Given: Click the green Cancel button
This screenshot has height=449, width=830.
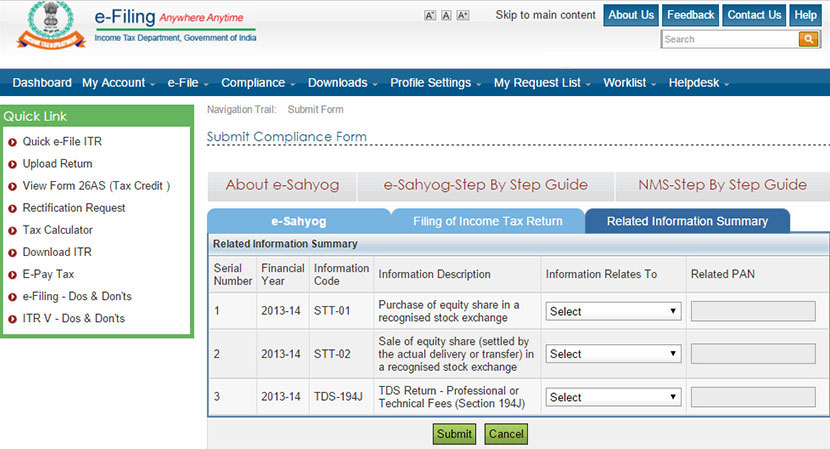Looking at the screenshot, I should [506, 434].
